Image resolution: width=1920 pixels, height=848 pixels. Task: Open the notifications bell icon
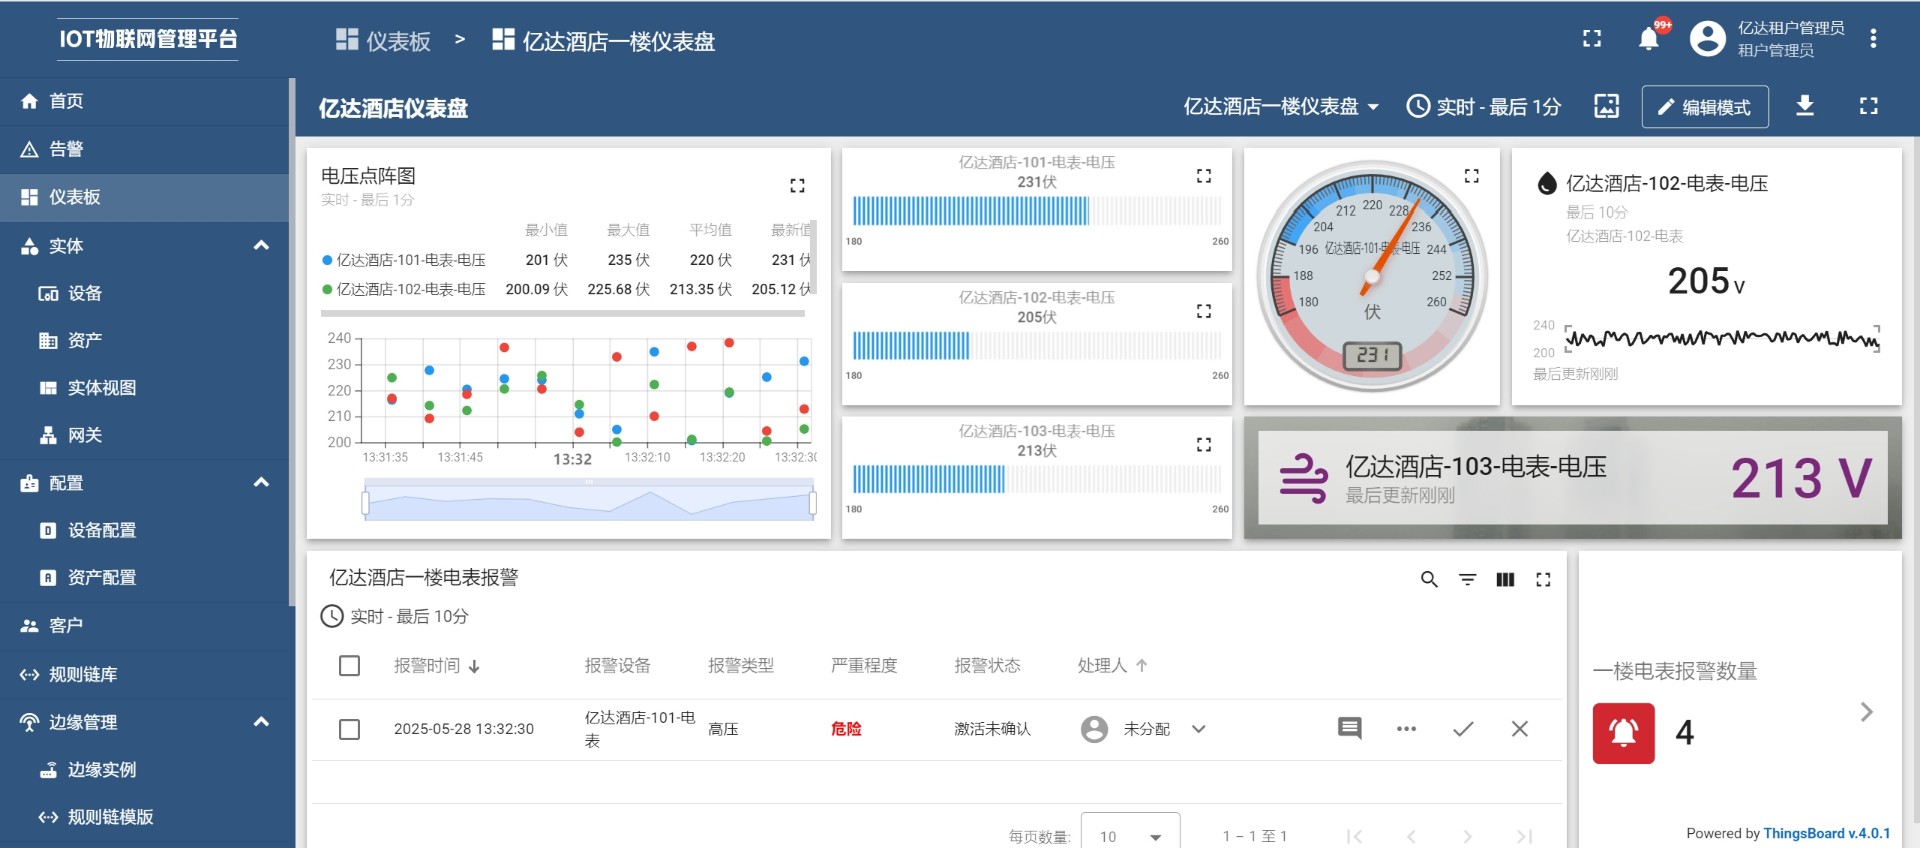click(x=1649, y=39)
